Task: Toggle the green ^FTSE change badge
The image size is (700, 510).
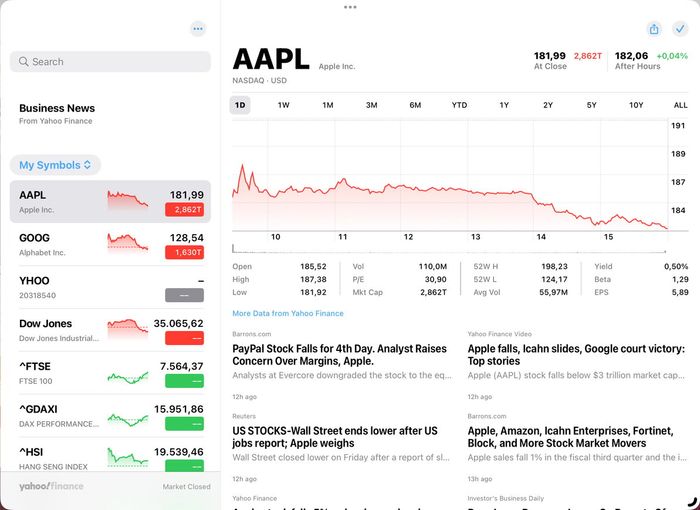Action: tap(184, 381)
